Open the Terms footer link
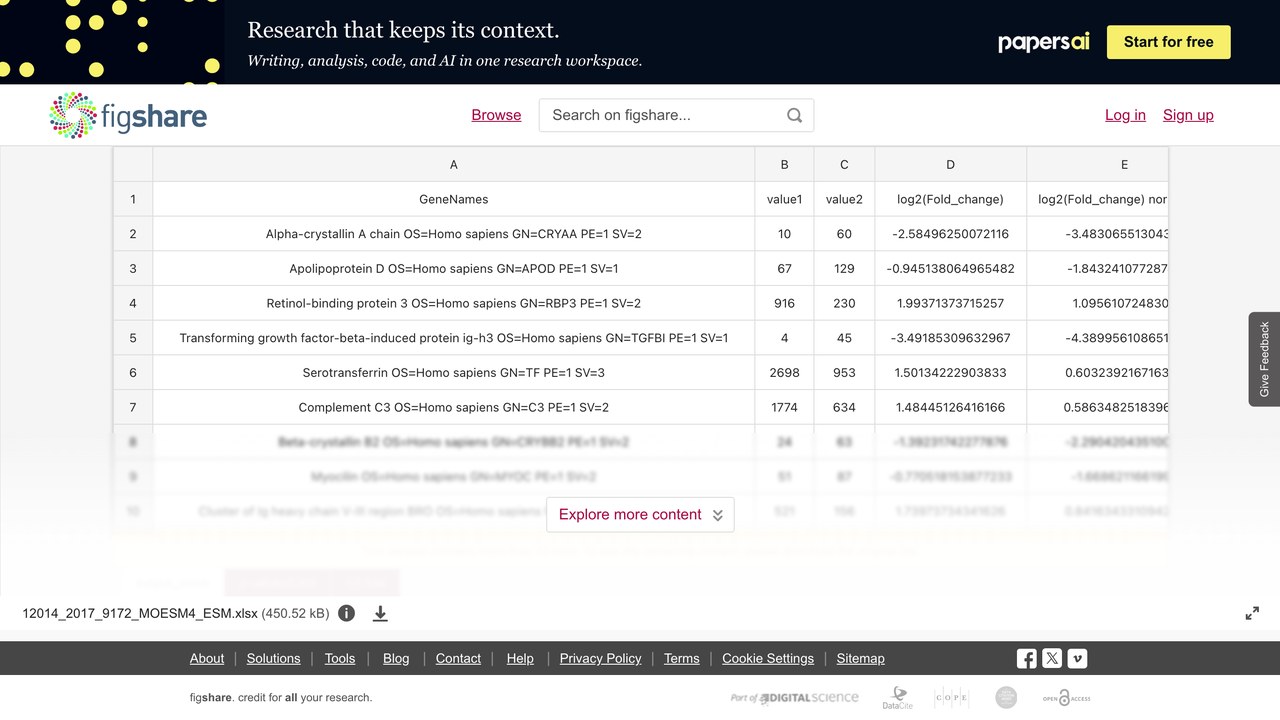Screen dimensions: 1280x720 [682, 658]
